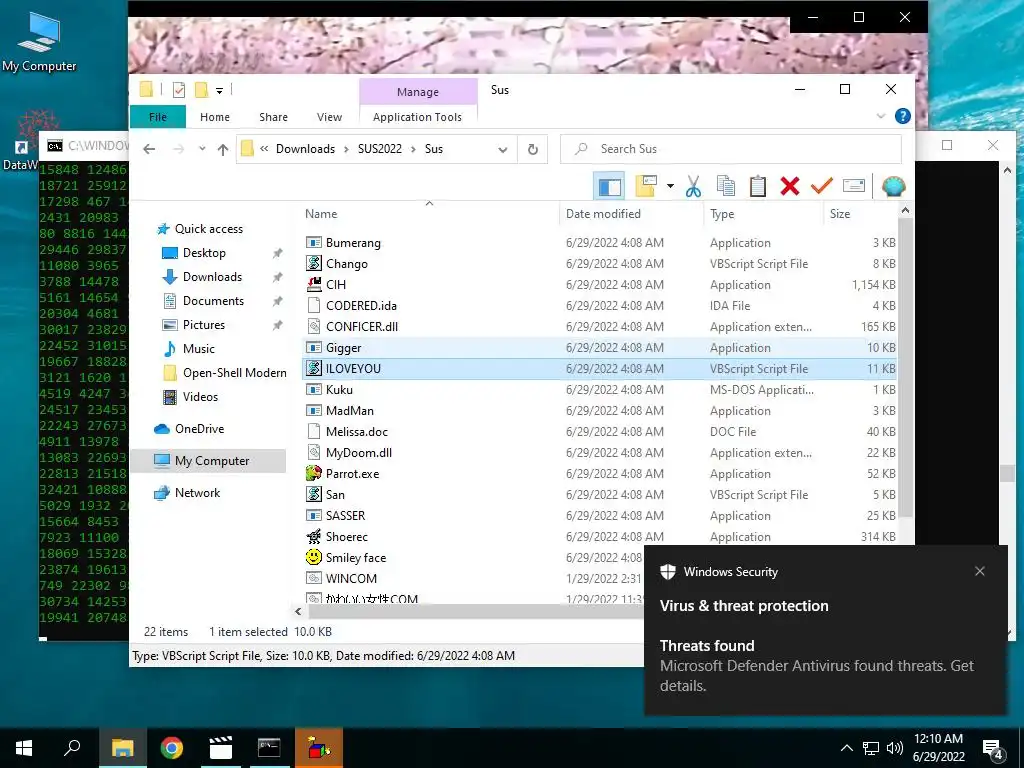This screenshot has width=1024, height=768.
Task: Open recent locations dropdown arrow
Action: 202,149
